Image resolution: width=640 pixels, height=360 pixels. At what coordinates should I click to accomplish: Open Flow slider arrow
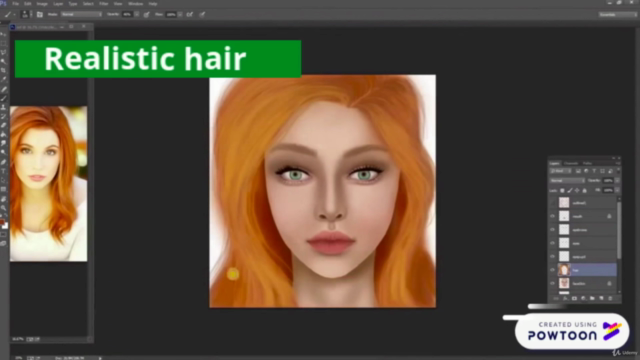point(180,14)
